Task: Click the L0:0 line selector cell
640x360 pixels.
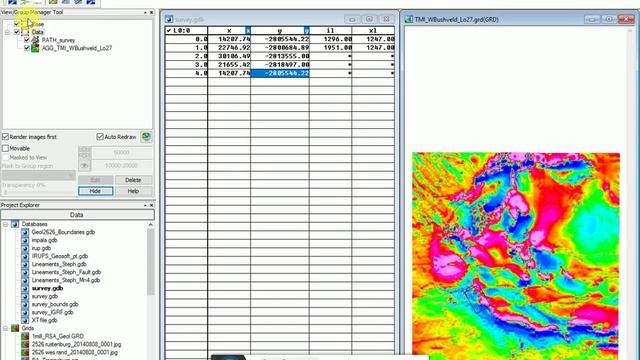Action: click(x=187, y=30)
